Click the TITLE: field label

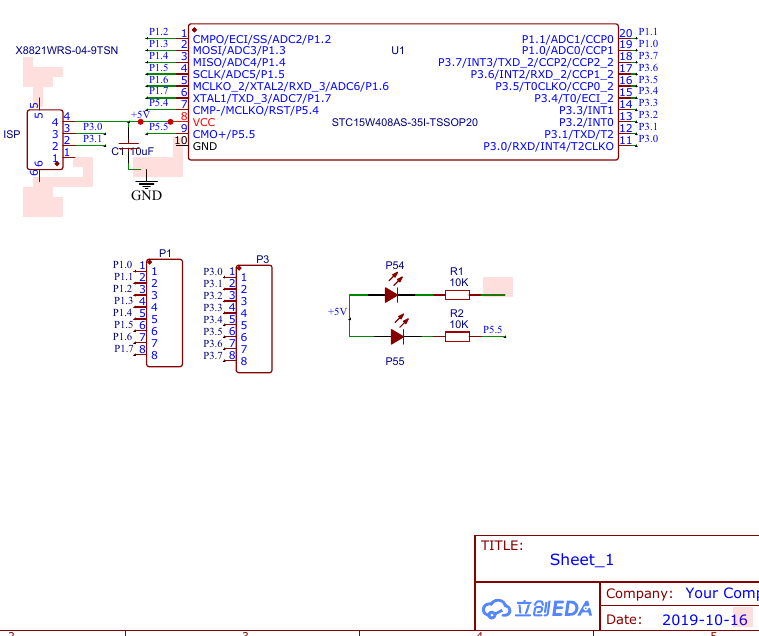tap(502, 545)
